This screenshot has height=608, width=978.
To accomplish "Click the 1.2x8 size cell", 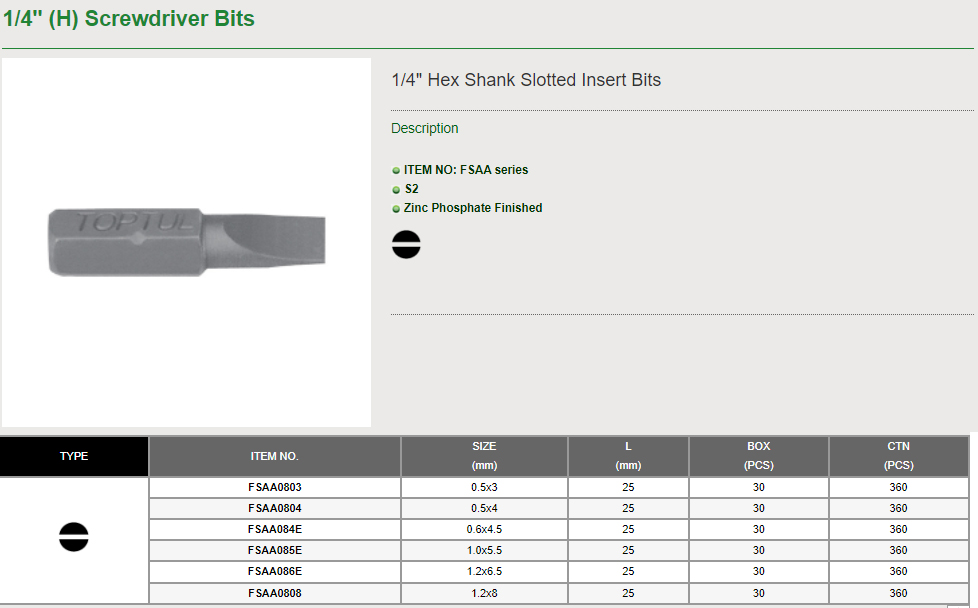I will (484, 593).
